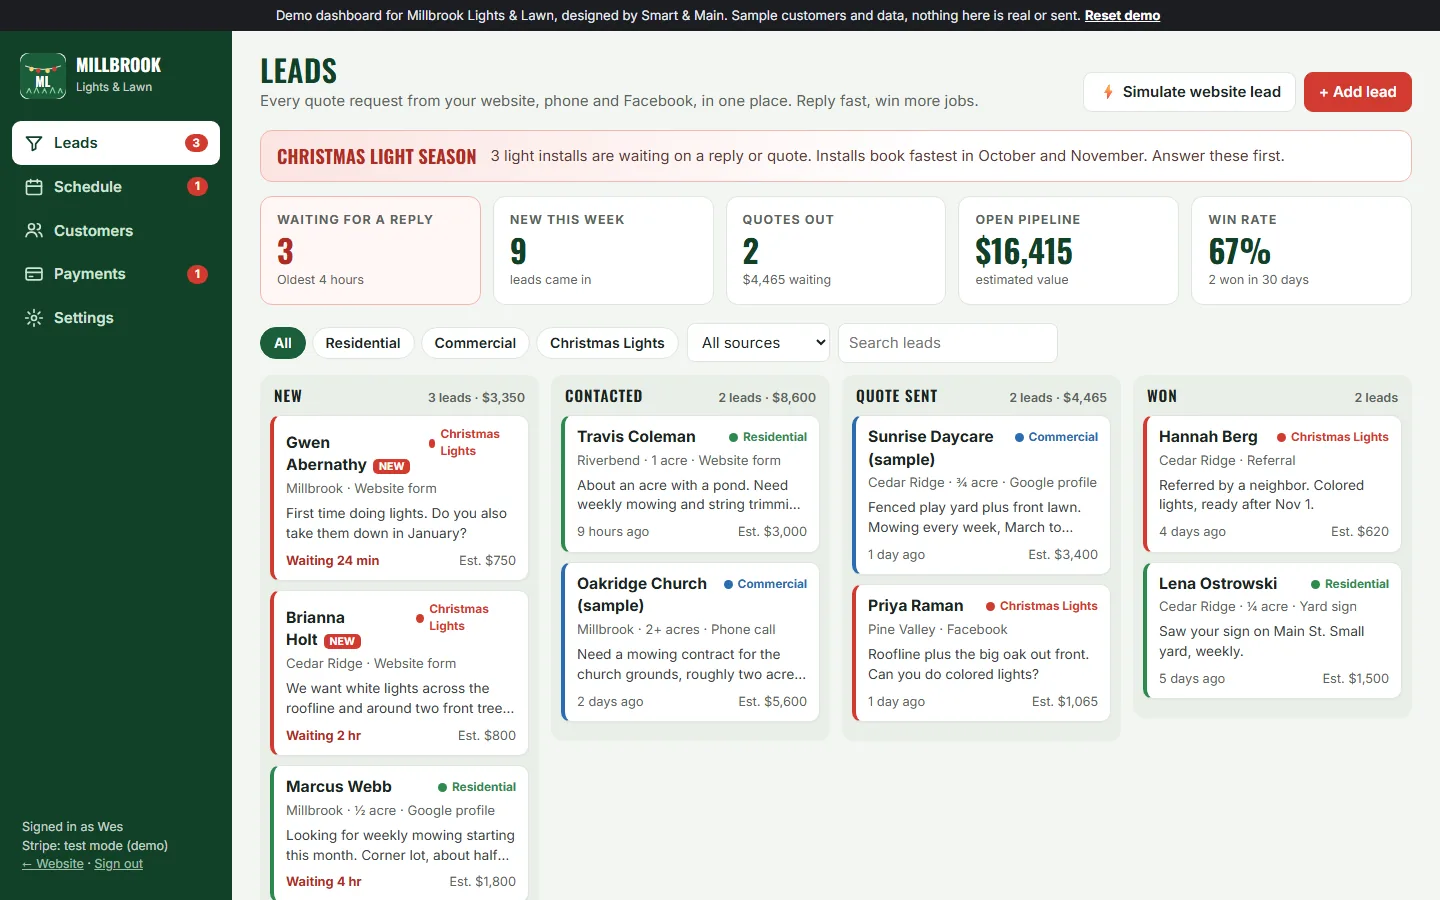Open the Priya Raman lead card
Screen dimensions: 1440x900
(982, 653)
